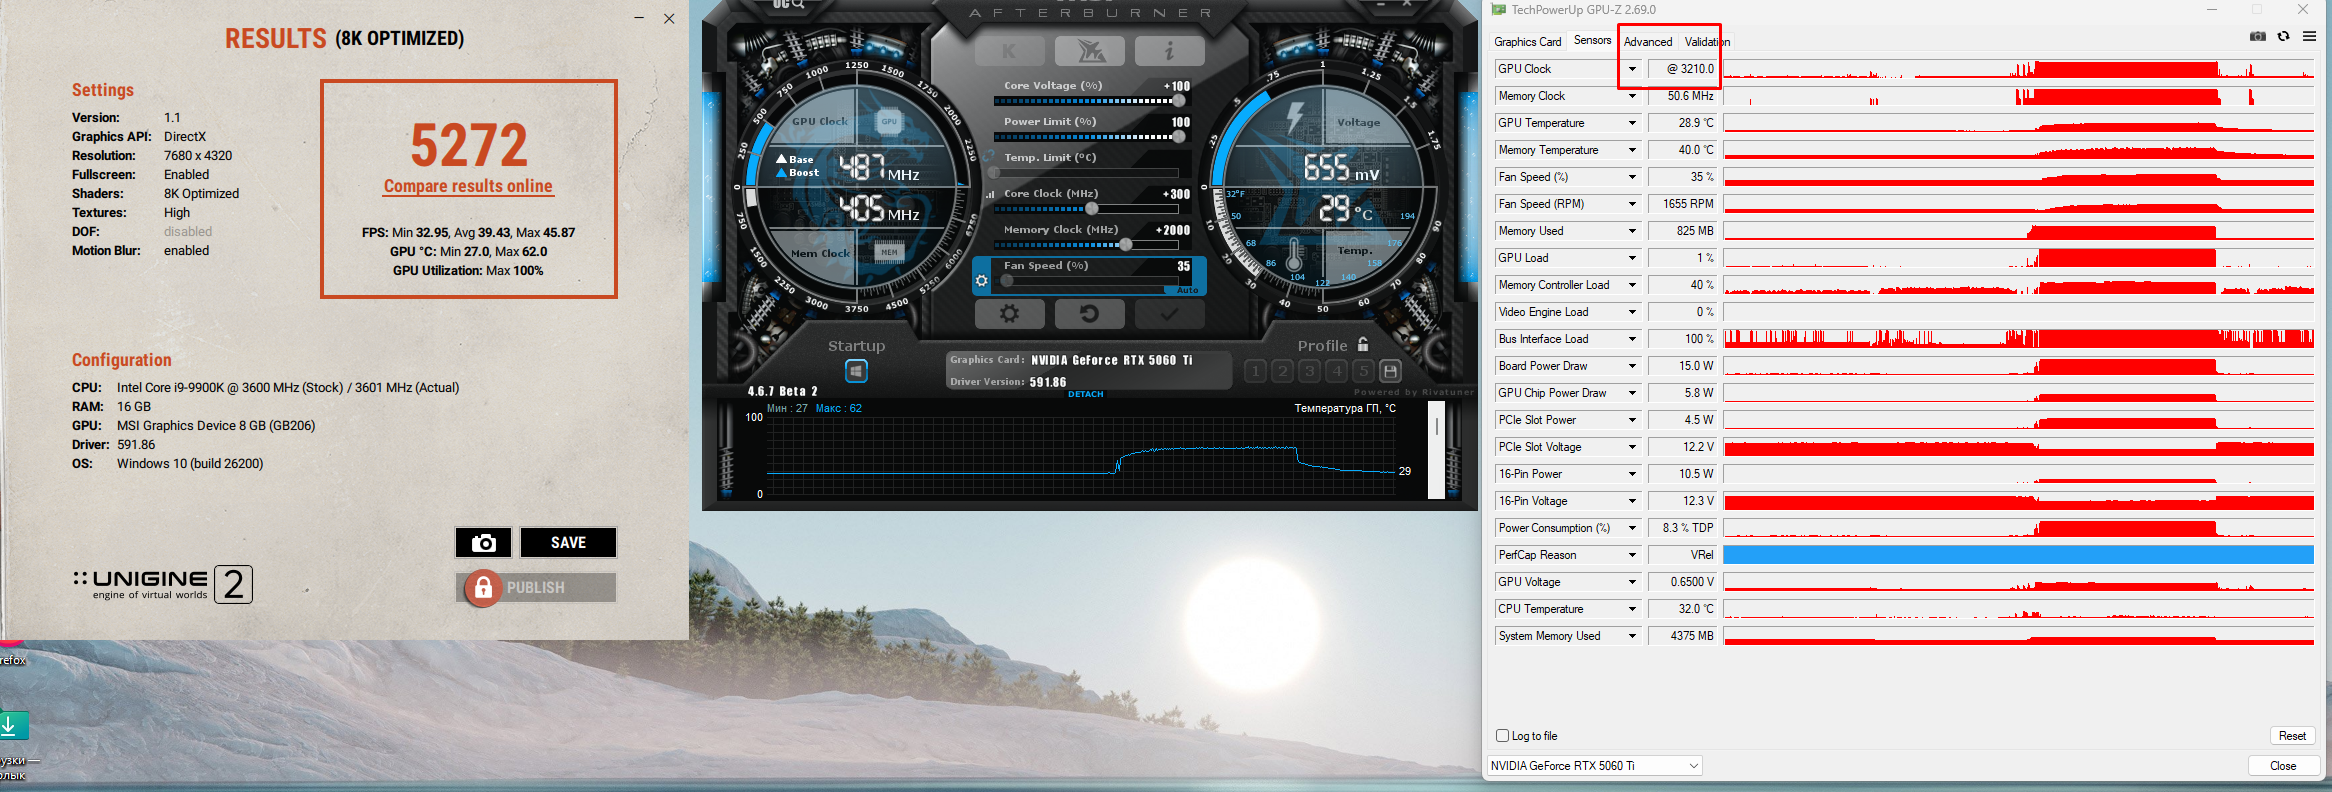This screenshot has height=792, width=2332.
Task: Click the GPU-Z refresh icon
Action: [x=2284, y=37]
